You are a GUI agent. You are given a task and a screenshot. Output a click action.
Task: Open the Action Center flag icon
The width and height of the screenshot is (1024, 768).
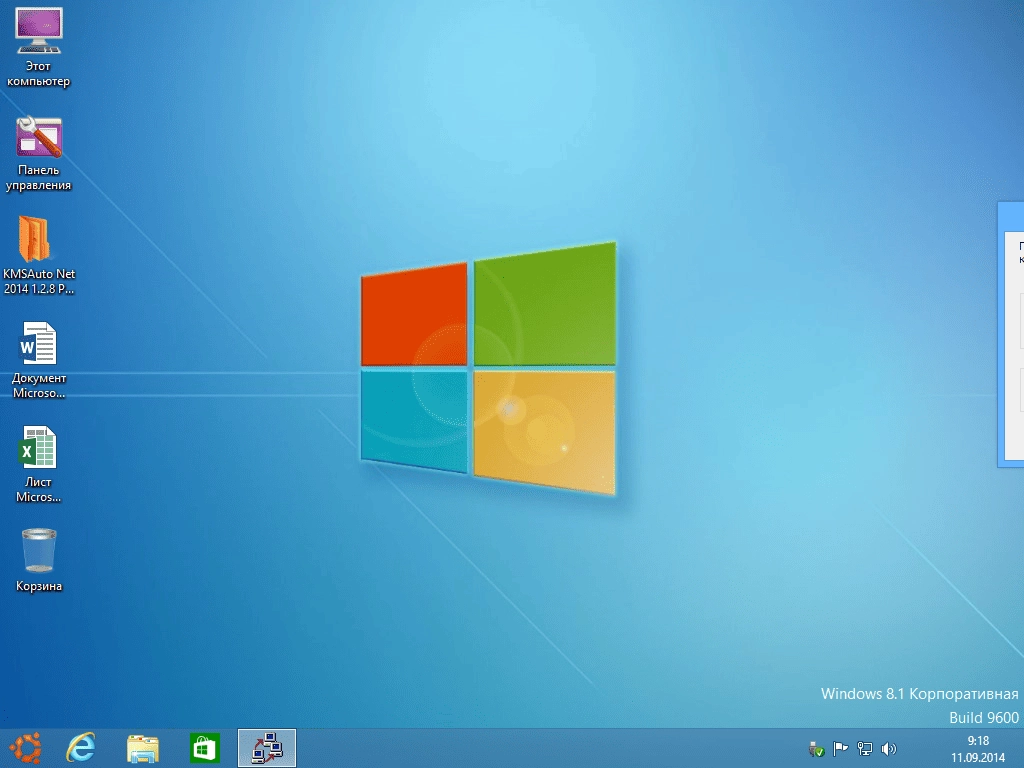click(x=840, y=748)
